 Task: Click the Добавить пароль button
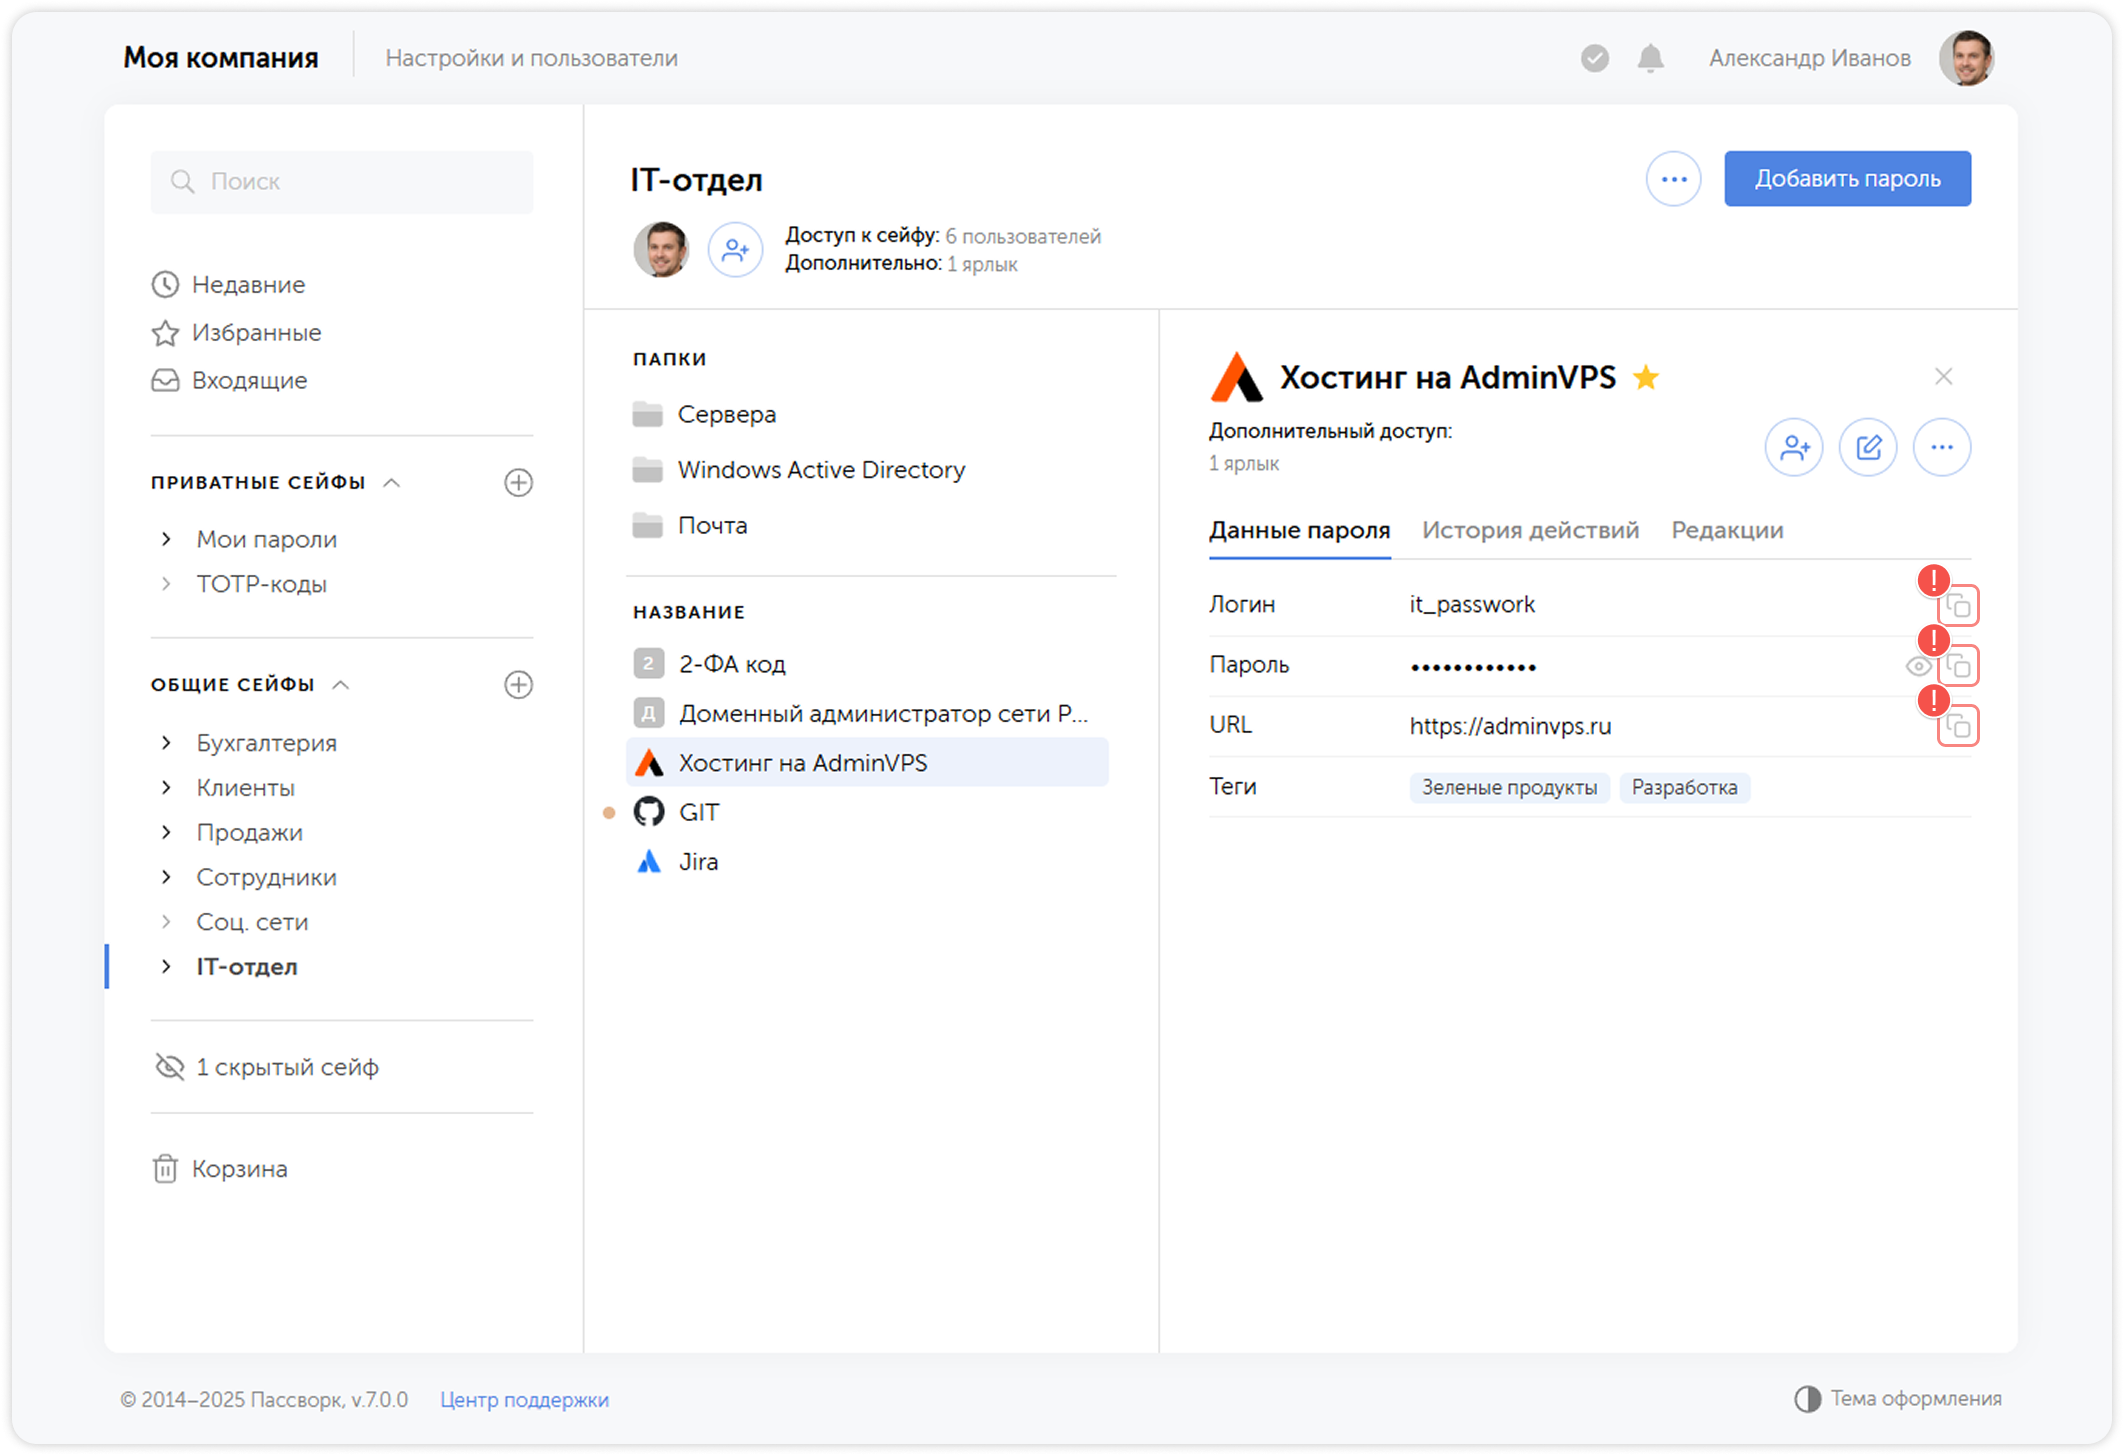pyautogui.click(x=1847, y=179)
